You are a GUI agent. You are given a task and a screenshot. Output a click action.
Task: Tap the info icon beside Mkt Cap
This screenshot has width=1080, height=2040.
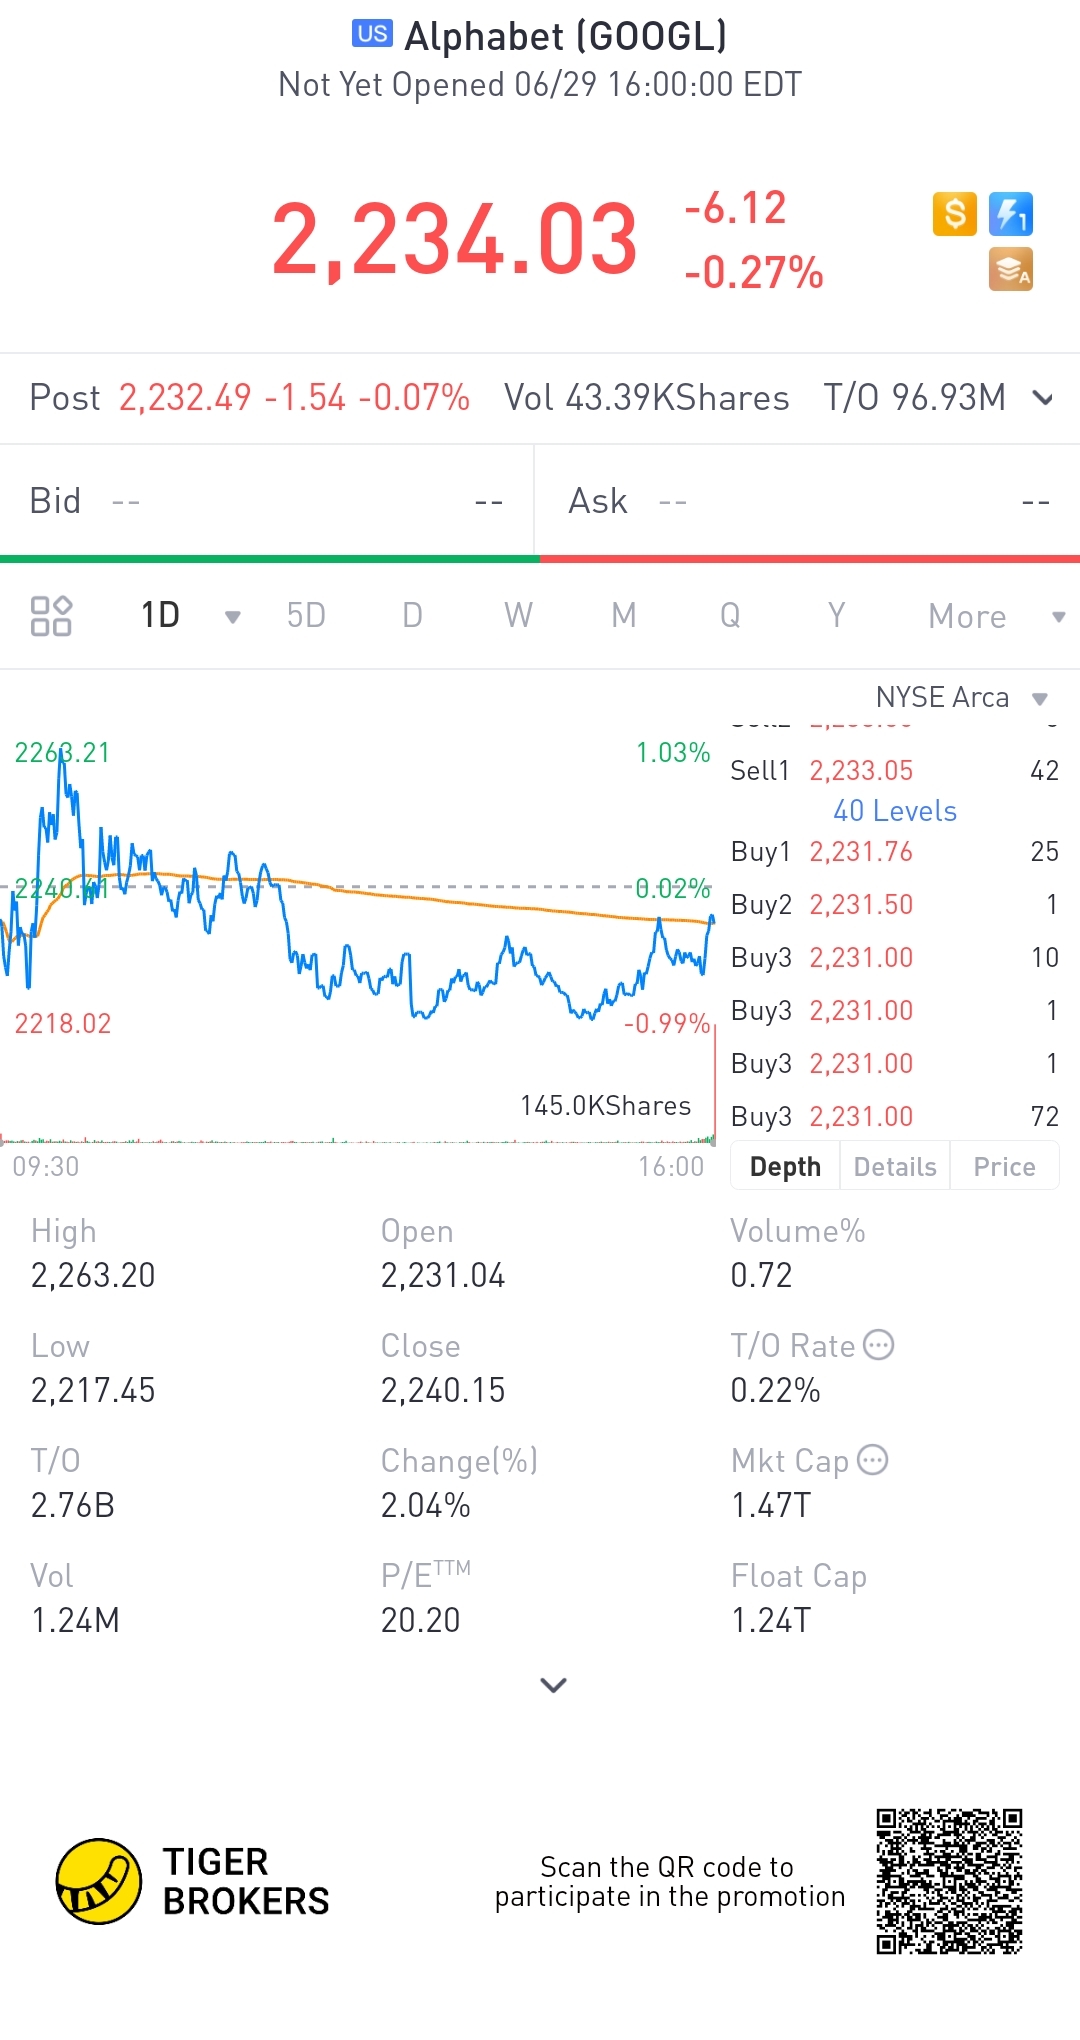[872, 1460]
